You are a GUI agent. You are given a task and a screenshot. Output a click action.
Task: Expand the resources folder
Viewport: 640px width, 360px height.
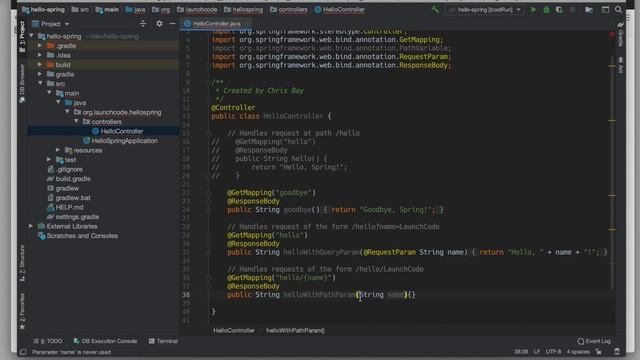[58, 150]
